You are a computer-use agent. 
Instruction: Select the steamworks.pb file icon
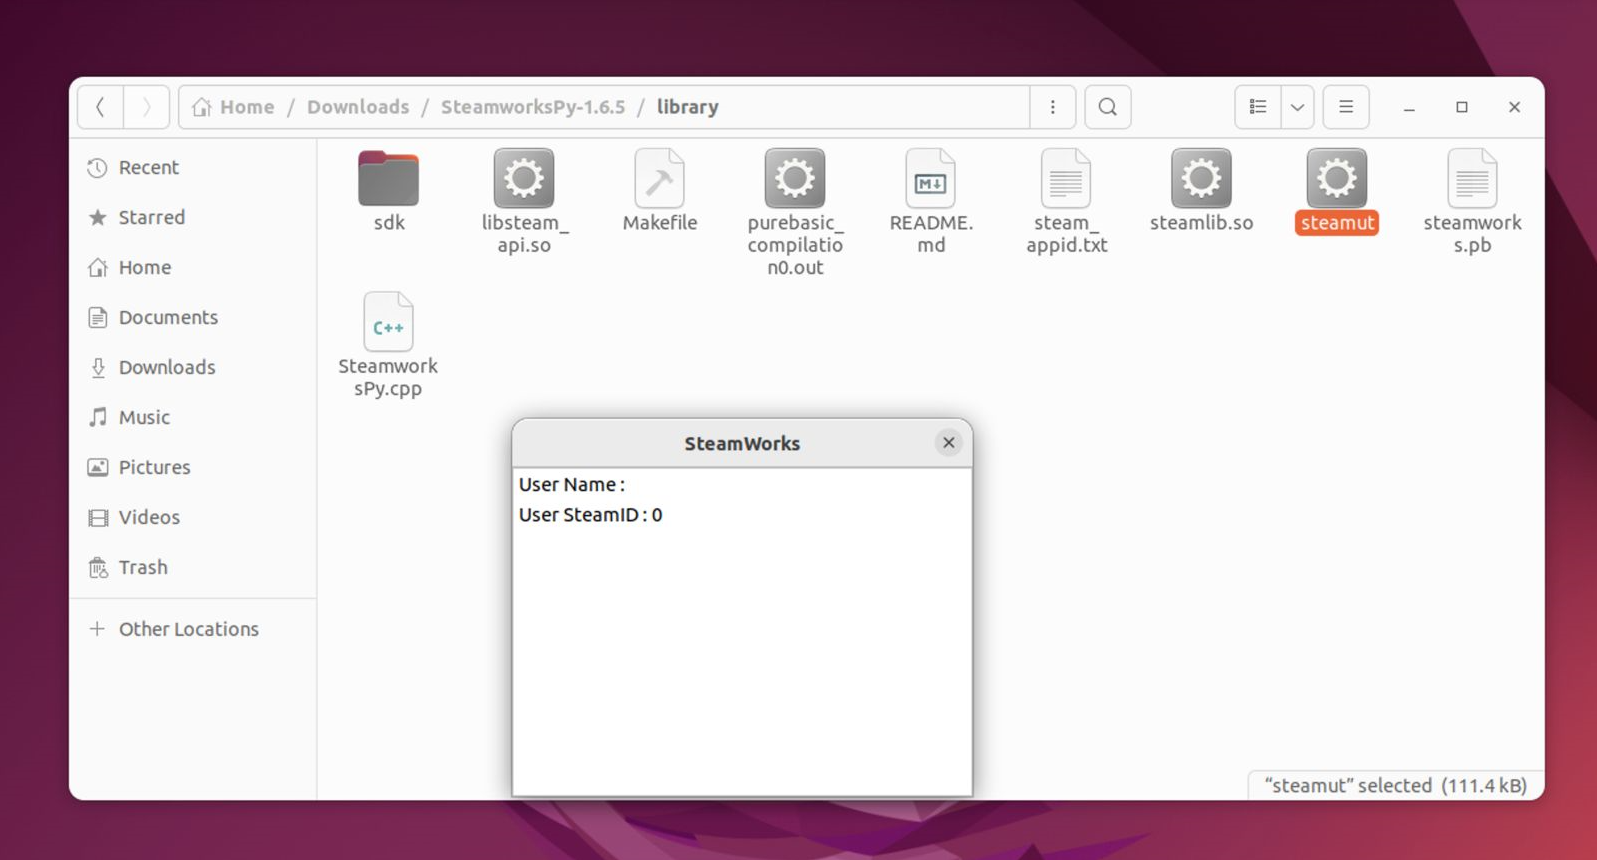click(1472, 179)
